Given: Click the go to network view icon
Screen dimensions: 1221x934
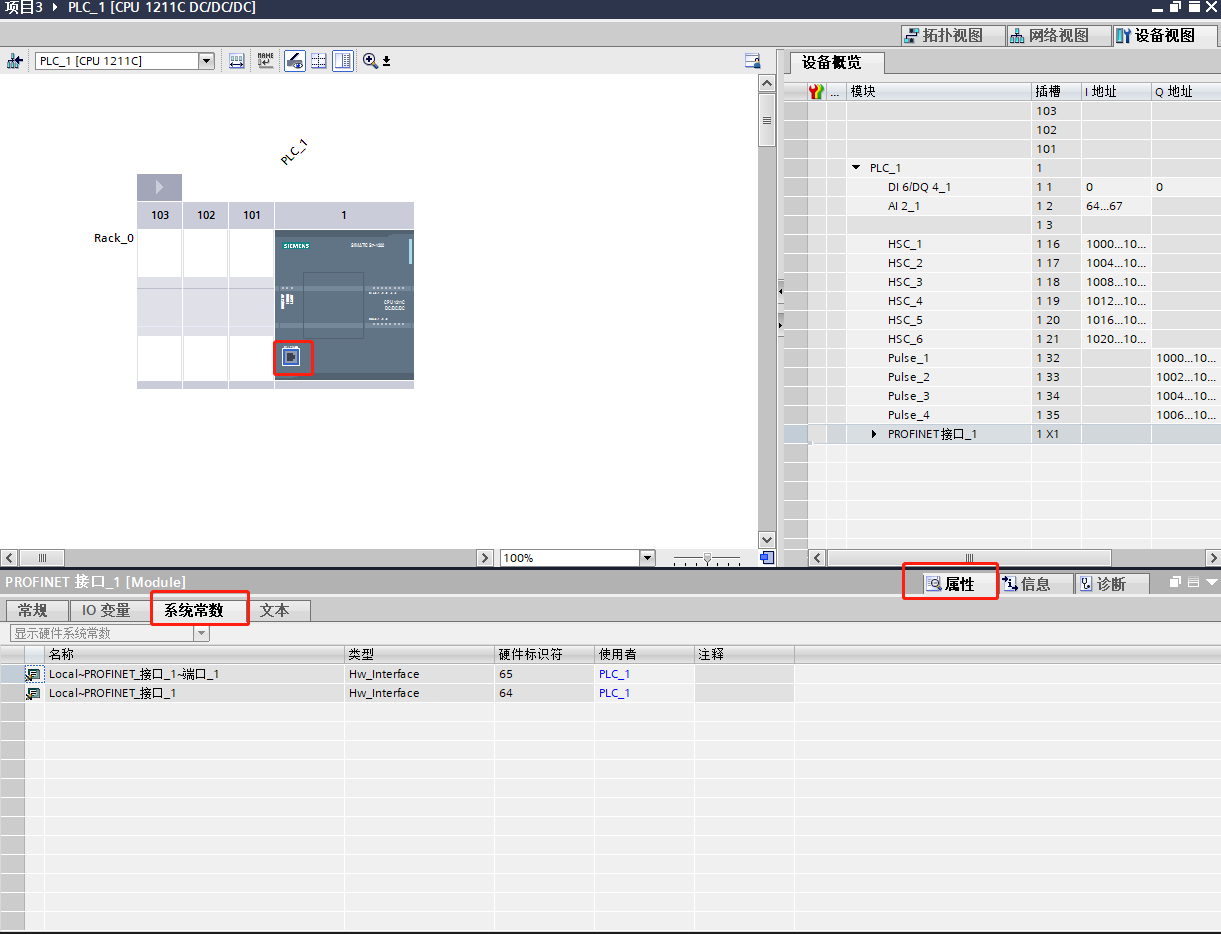Looking at the screenshot, I should point(14,61).
